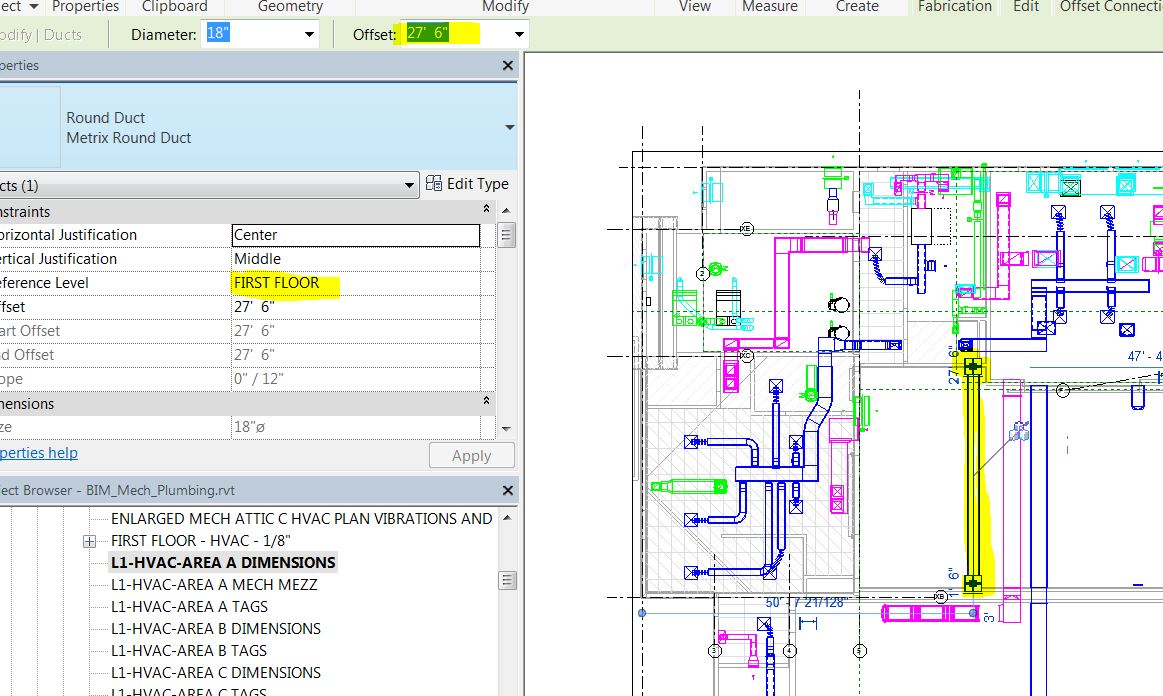Screen dimensions: 1163x696
Task: Open the Fabrication ribbon menu
Action: 953,7
